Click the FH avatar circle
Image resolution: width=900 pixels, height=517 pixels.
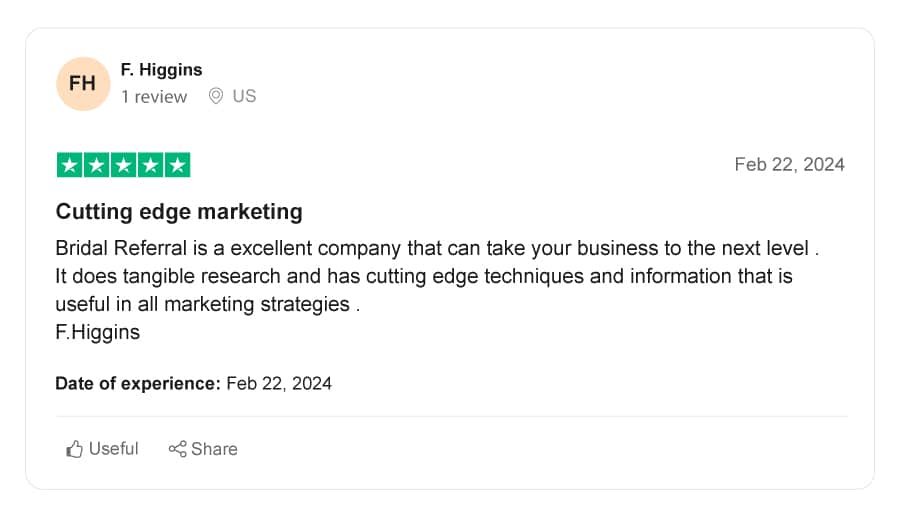coord(83,84)
